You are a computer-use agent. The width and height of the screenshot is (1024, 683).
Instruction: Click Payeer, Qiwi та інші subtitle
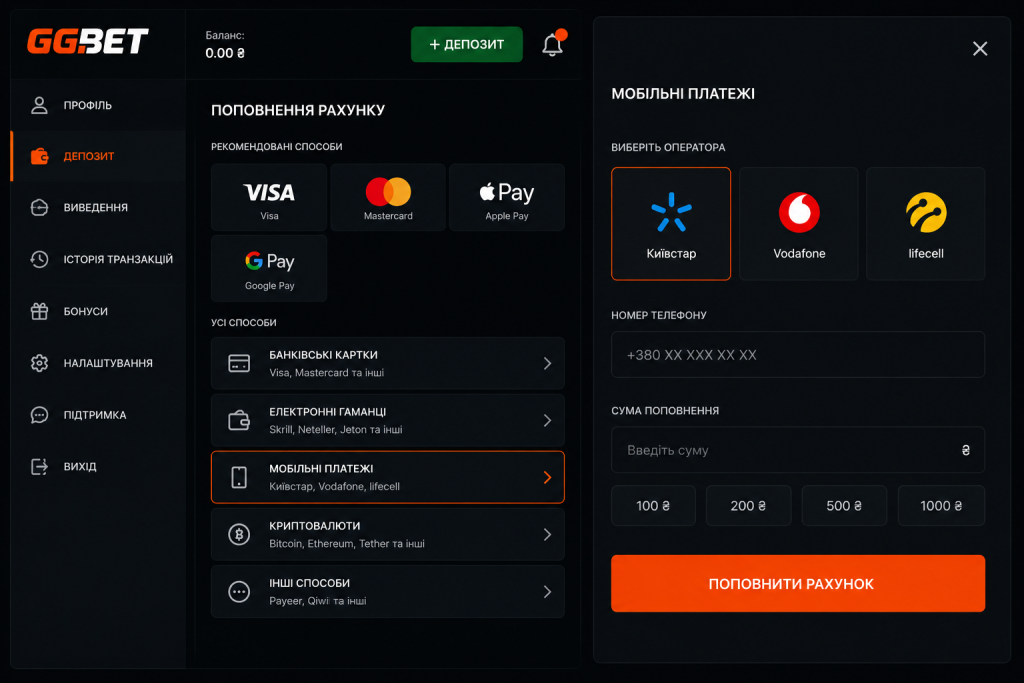point(317,601)
